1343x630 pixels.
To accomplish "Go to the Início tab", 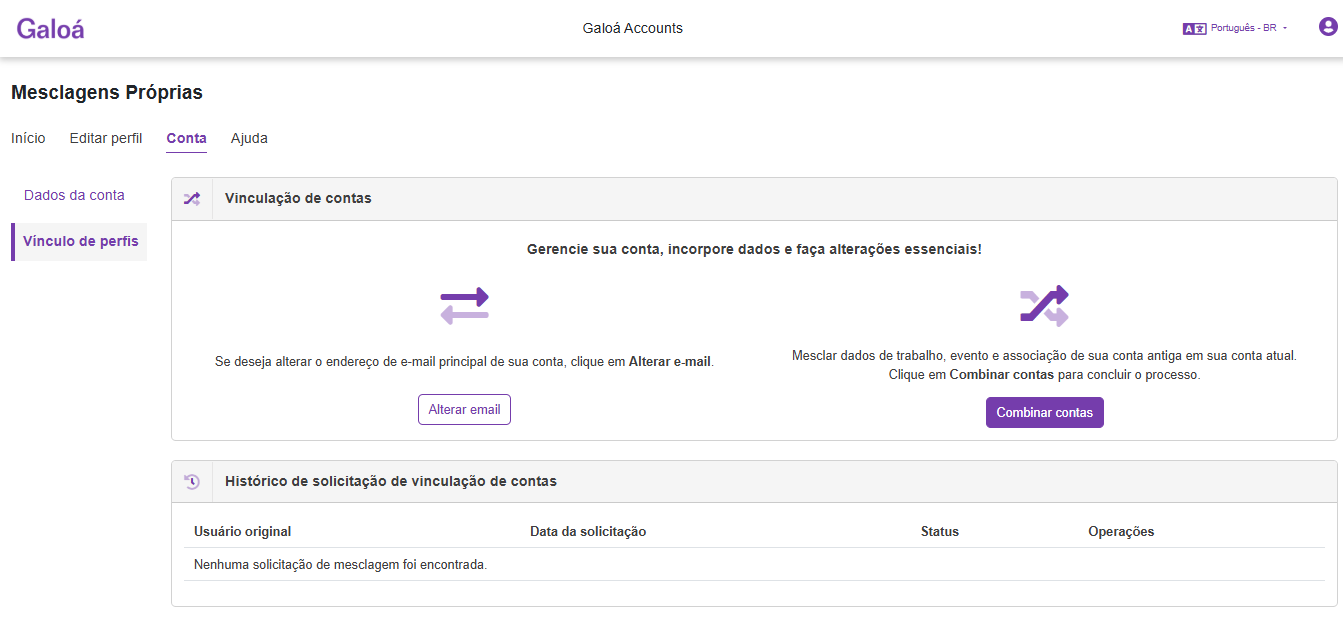I will point(28,138).
